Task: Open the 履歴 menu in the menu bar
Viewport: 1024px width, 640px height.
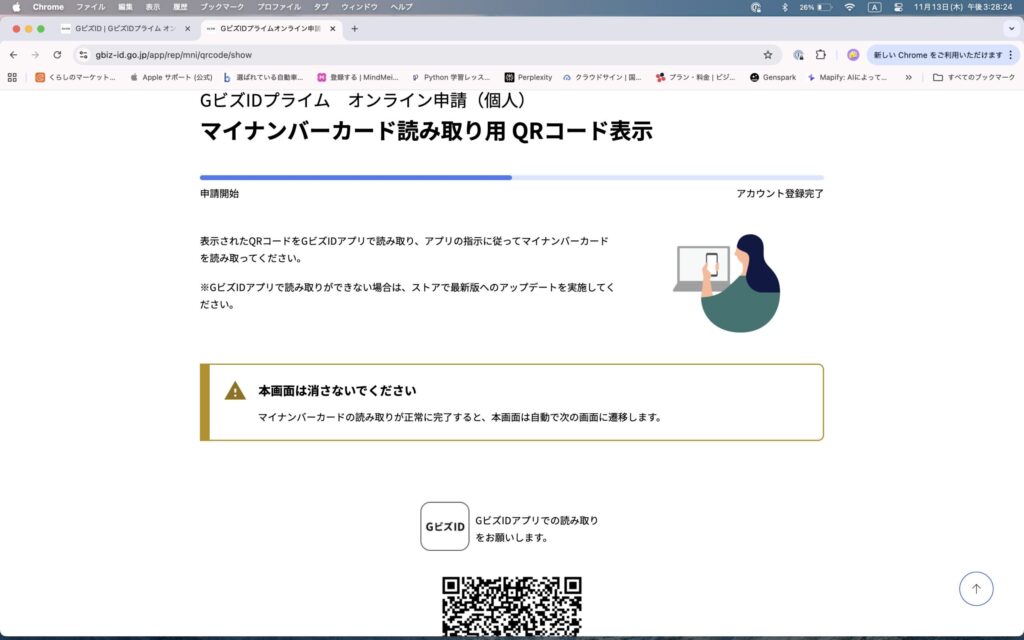Action: [x=180, y=7]
